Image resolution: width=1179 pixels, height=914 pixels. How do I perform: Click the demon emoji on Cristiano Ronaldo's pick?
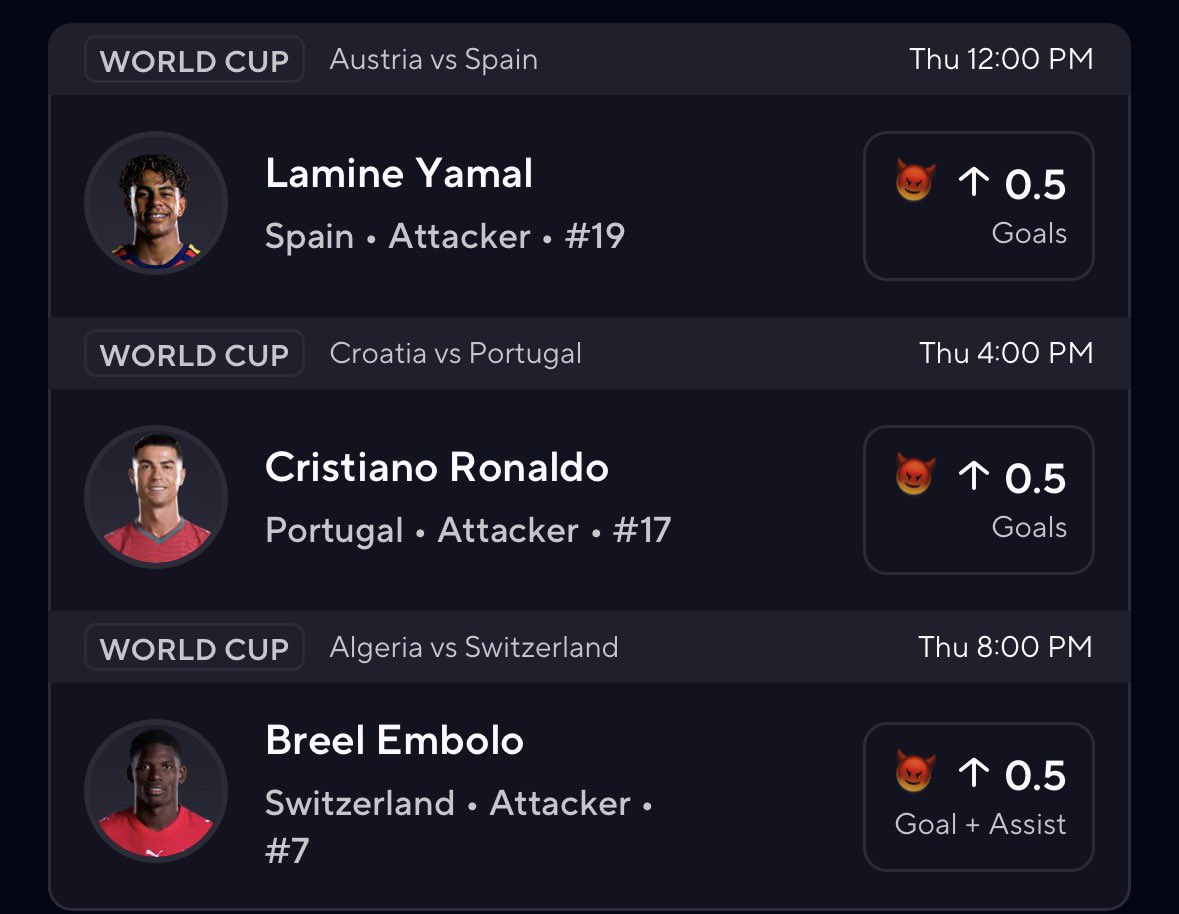point(915,474)
